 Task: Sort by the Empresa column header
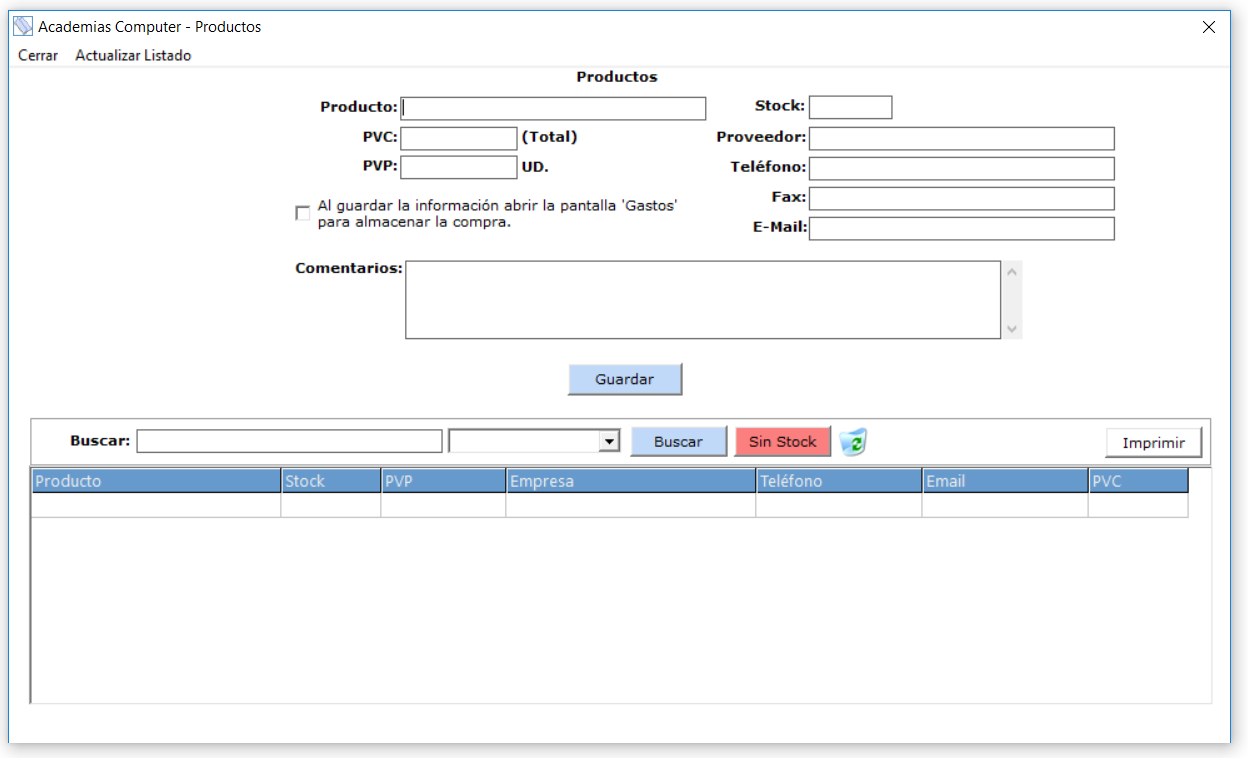pos(631,481)
